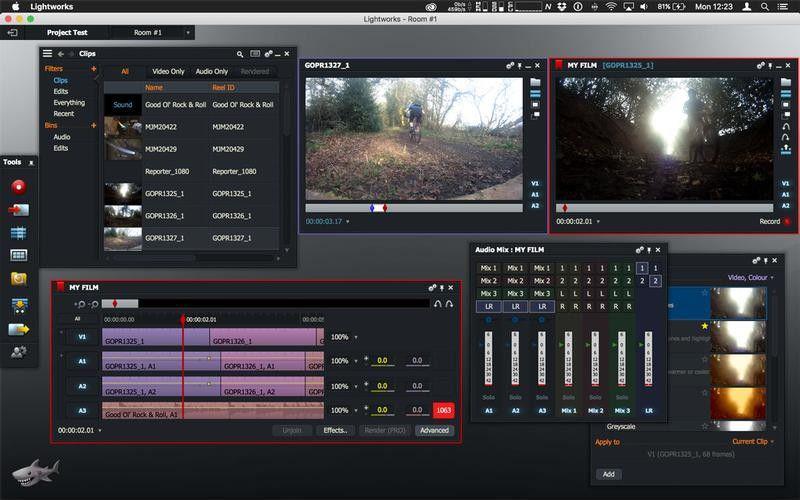The image size is (800, 500).
Task: Toggle Solo for A1 in Audio Mix
Action: [489, 397]
